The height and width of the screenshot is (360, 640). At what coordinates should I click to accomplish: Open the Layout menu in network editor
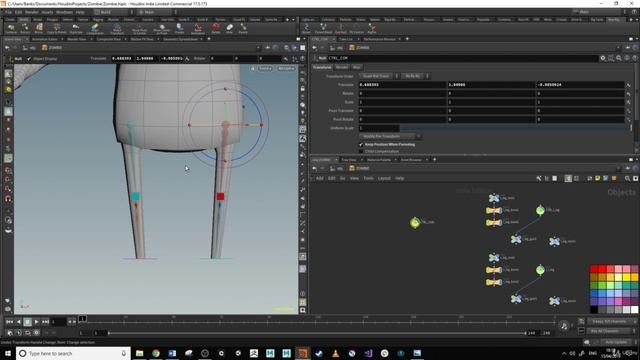(x=384, y=178)
